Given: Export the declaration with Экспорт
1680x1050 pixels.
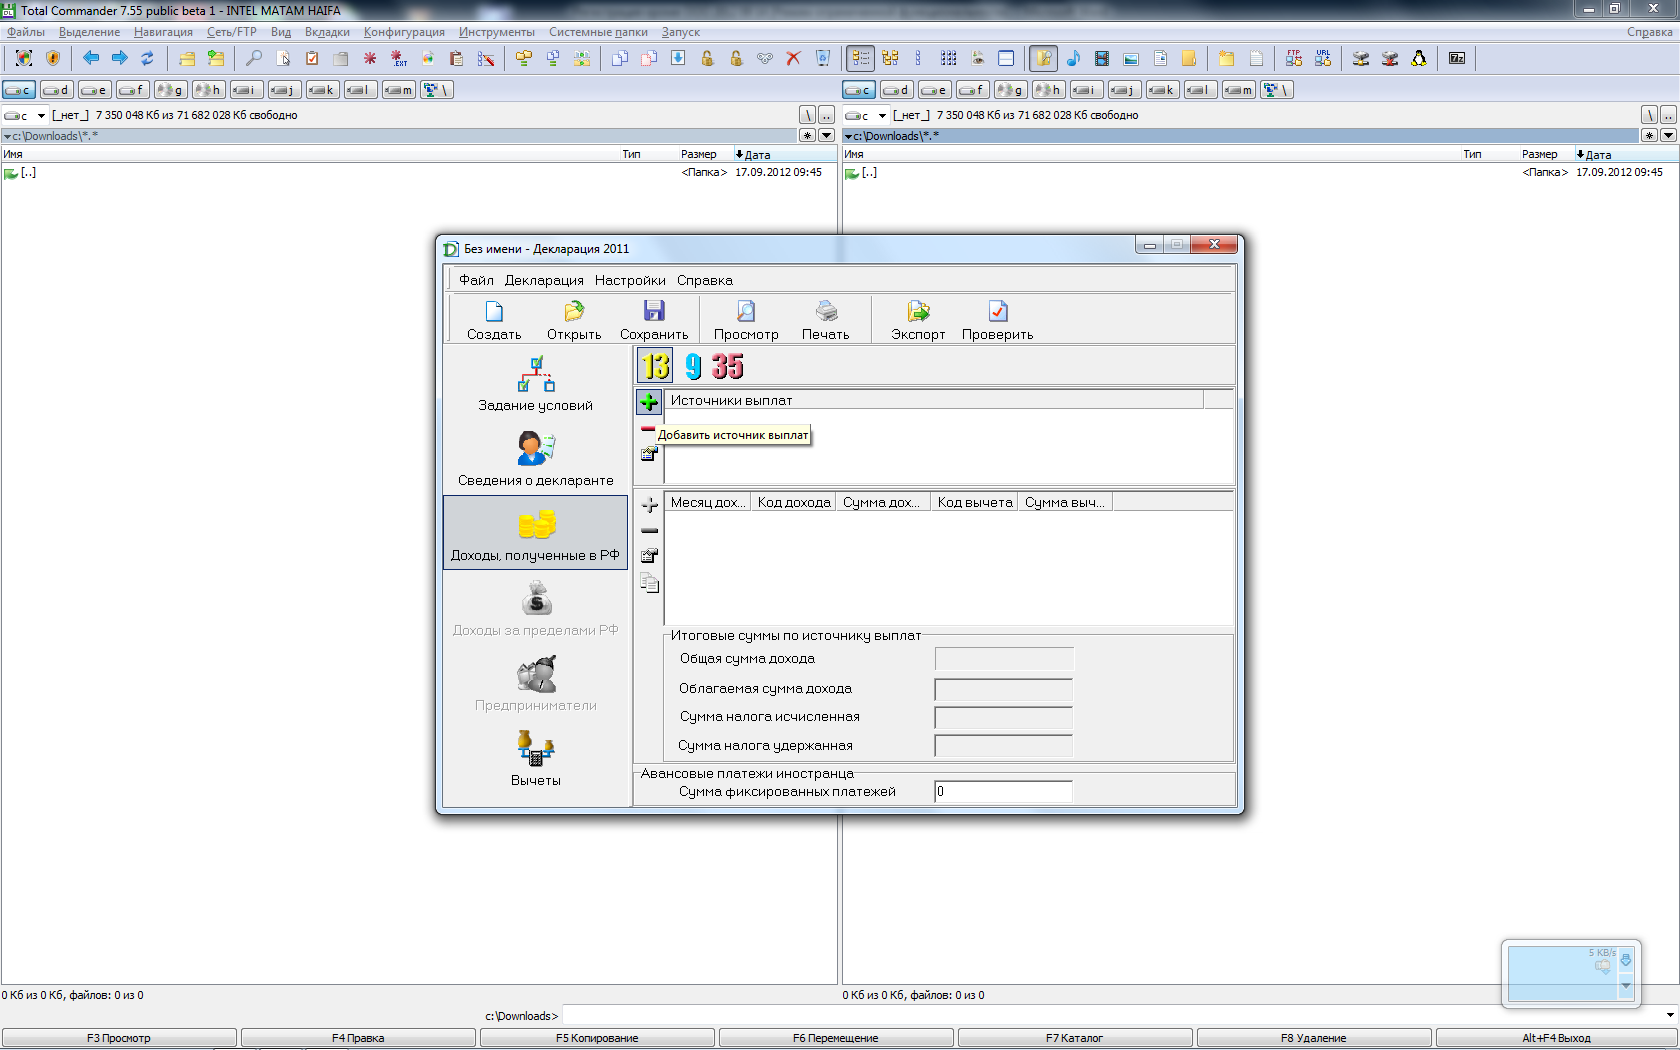Looking at the screenshot, I should 918,320.
